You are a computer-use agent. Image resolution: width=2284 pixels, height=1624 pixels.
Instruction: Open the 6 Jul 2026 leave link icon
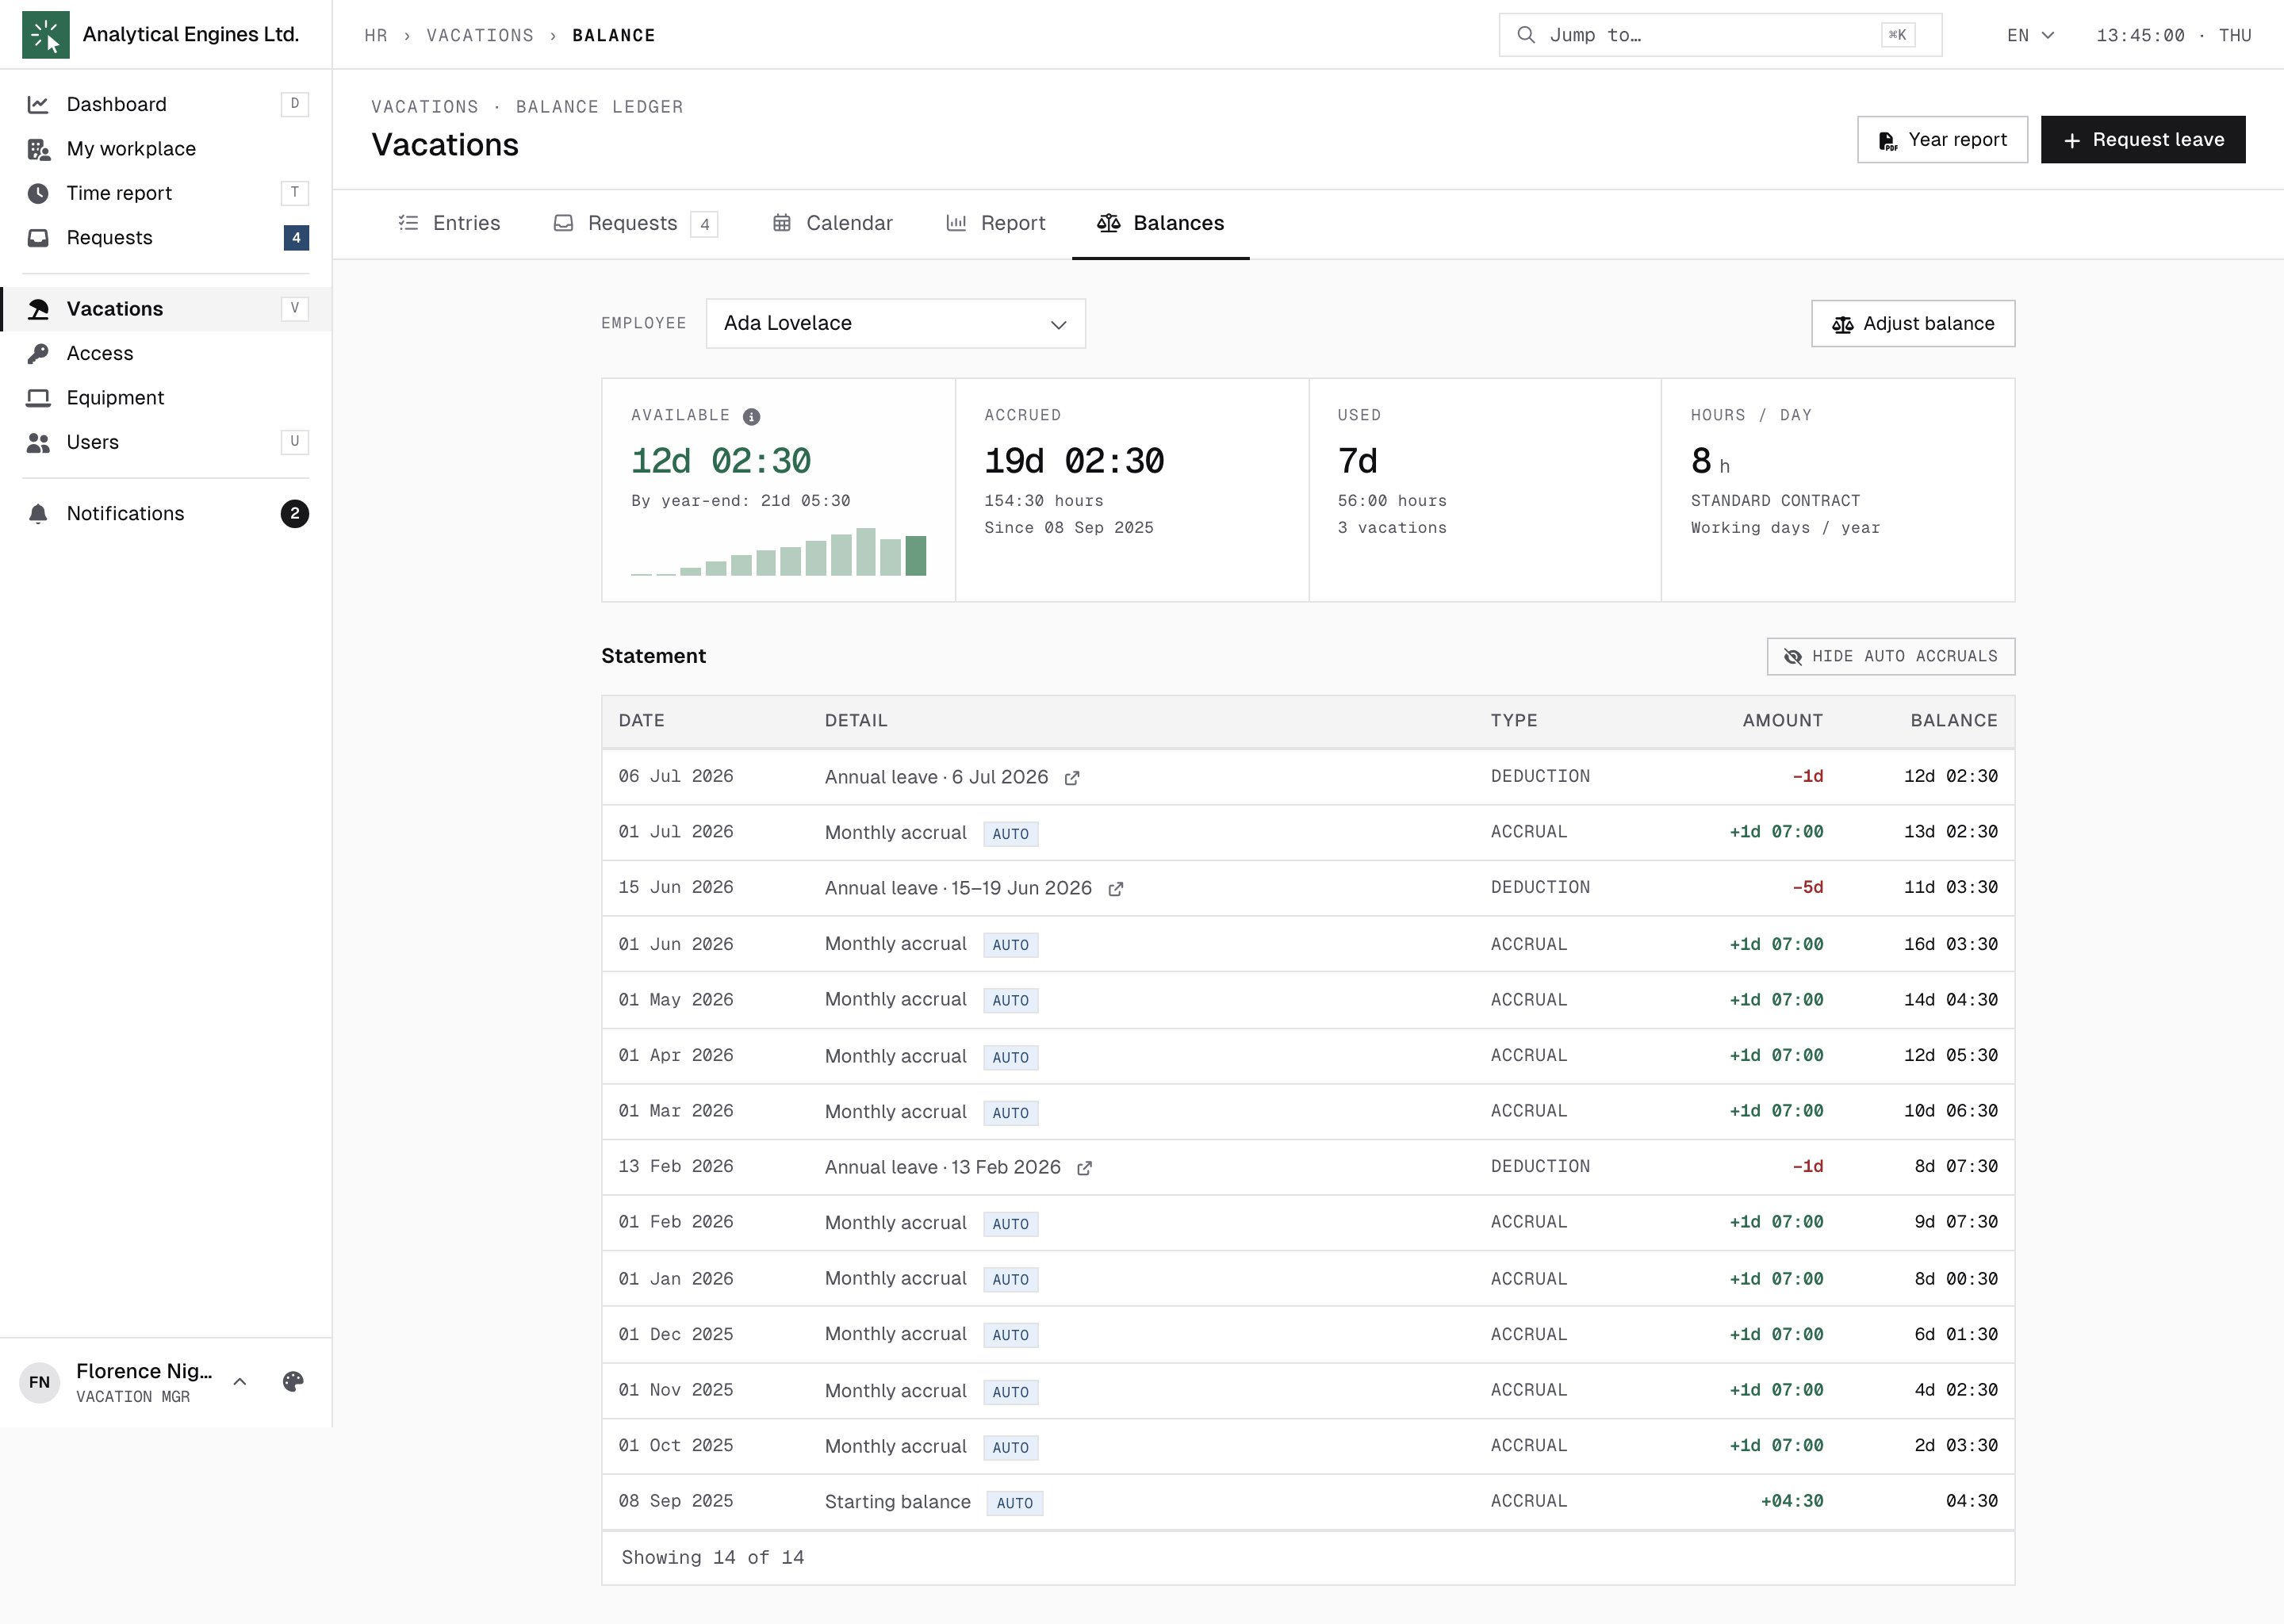[x=1071, y=778]
